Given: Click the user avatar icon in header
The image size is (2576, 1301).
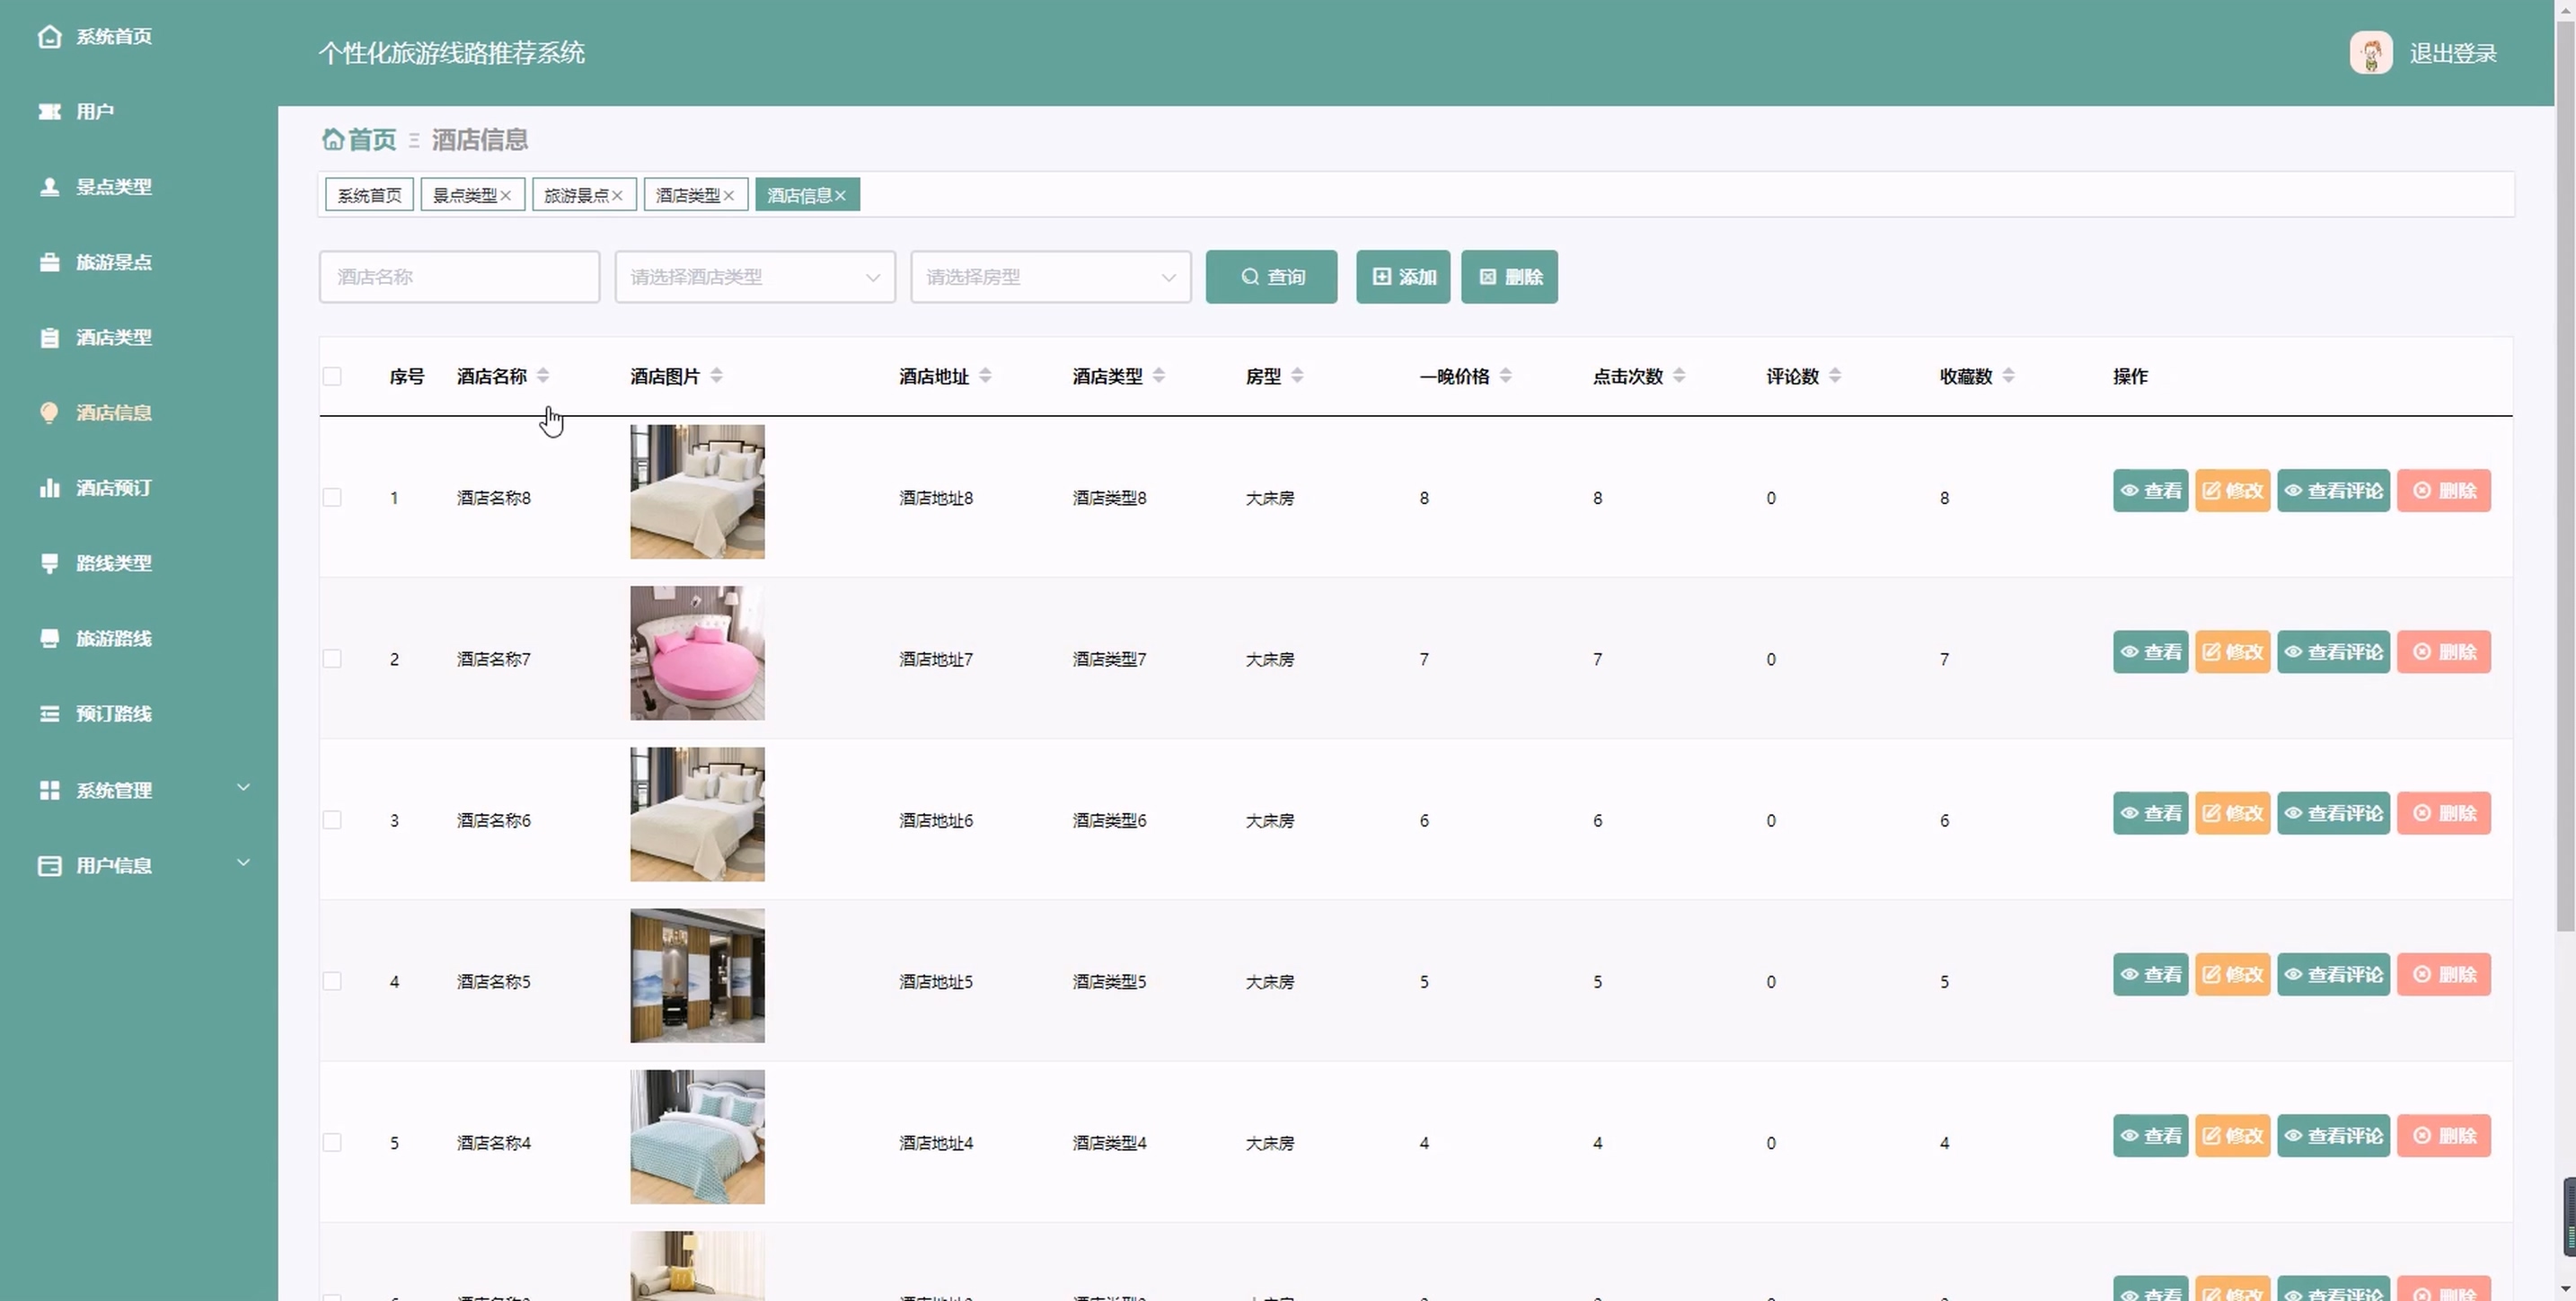Looking at the screenshot, I should tap(2370, 53).
